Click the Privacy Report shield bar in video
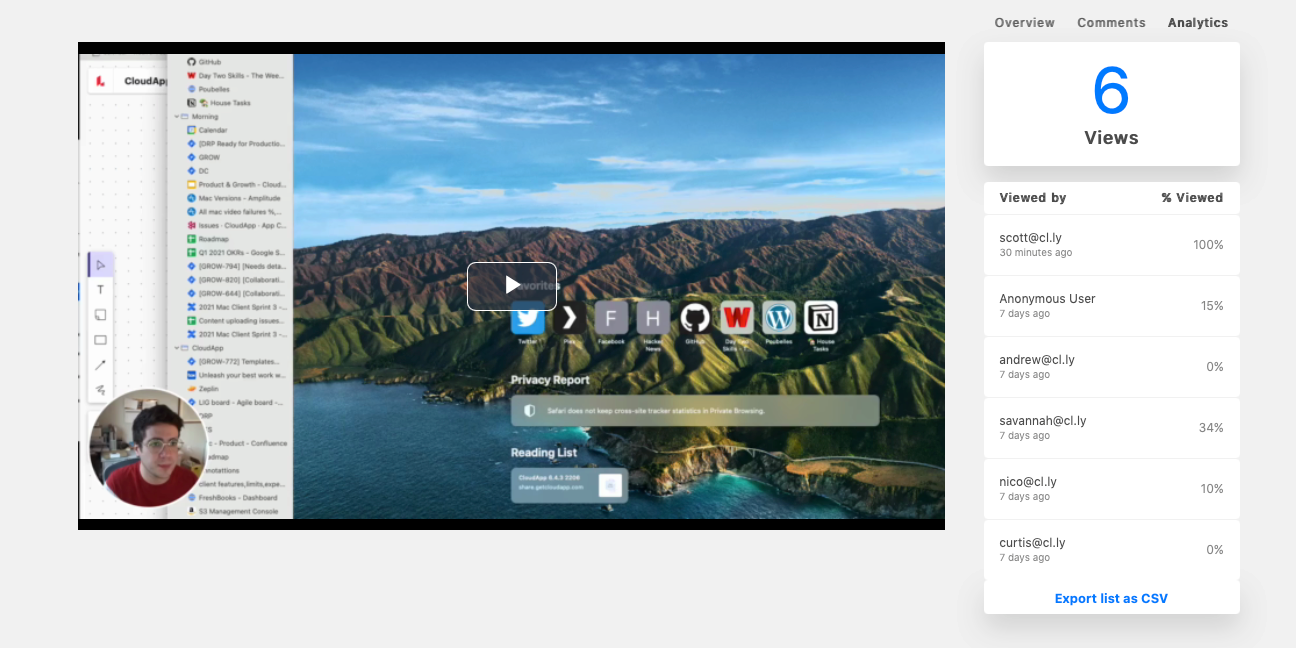The image size is (1296, 648). pyautogui.click(x=695, y=410)
